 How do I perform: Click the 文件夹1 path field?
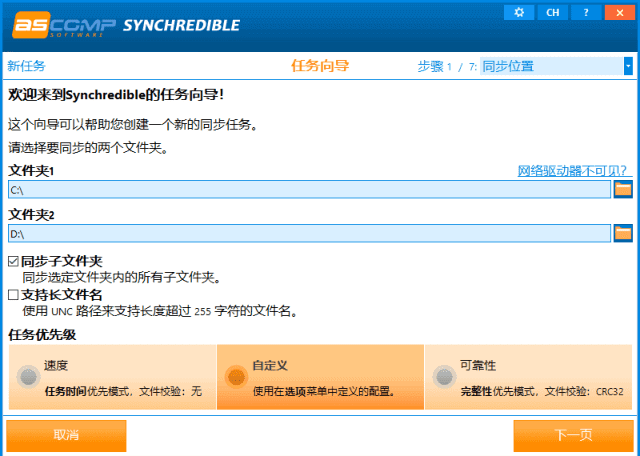click(309, 189)
